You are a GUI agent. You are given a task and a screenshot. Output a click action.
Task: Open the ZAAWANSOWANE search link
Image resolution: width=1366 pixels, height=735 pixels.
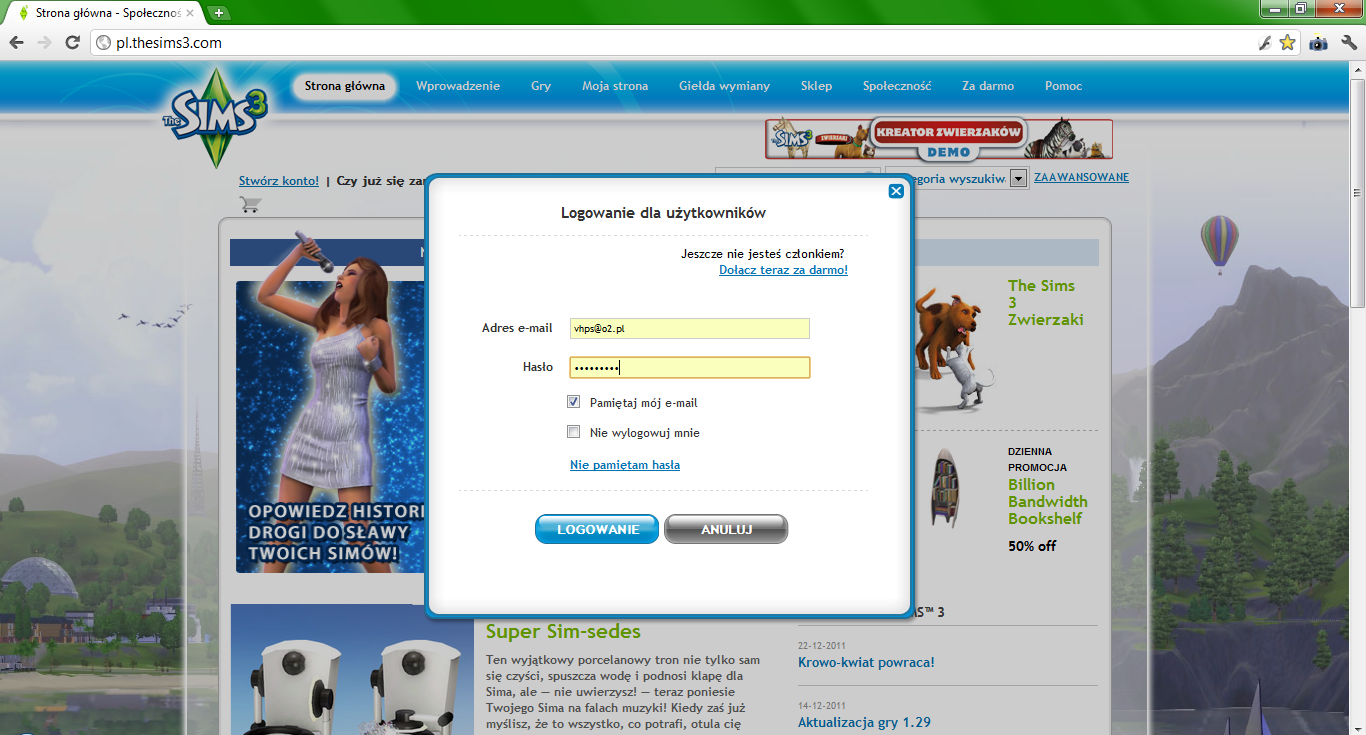1081,178
